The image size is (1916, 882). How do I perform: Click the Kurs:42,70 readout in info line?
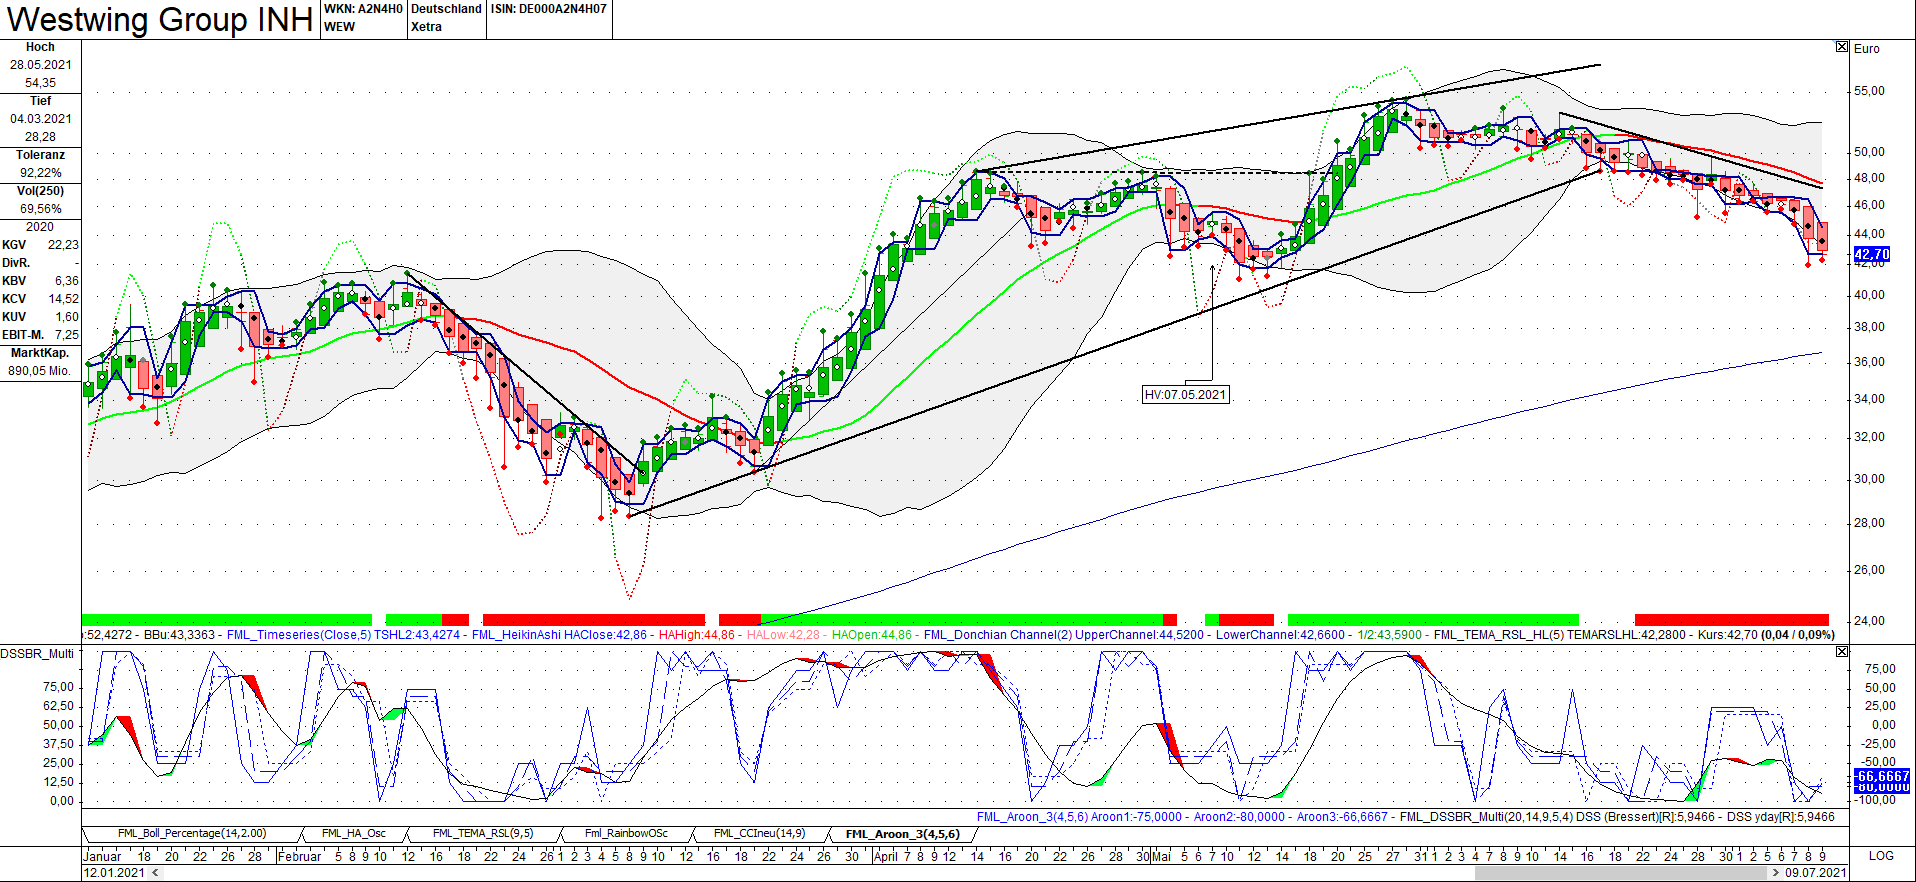(x=1728, y=635)
